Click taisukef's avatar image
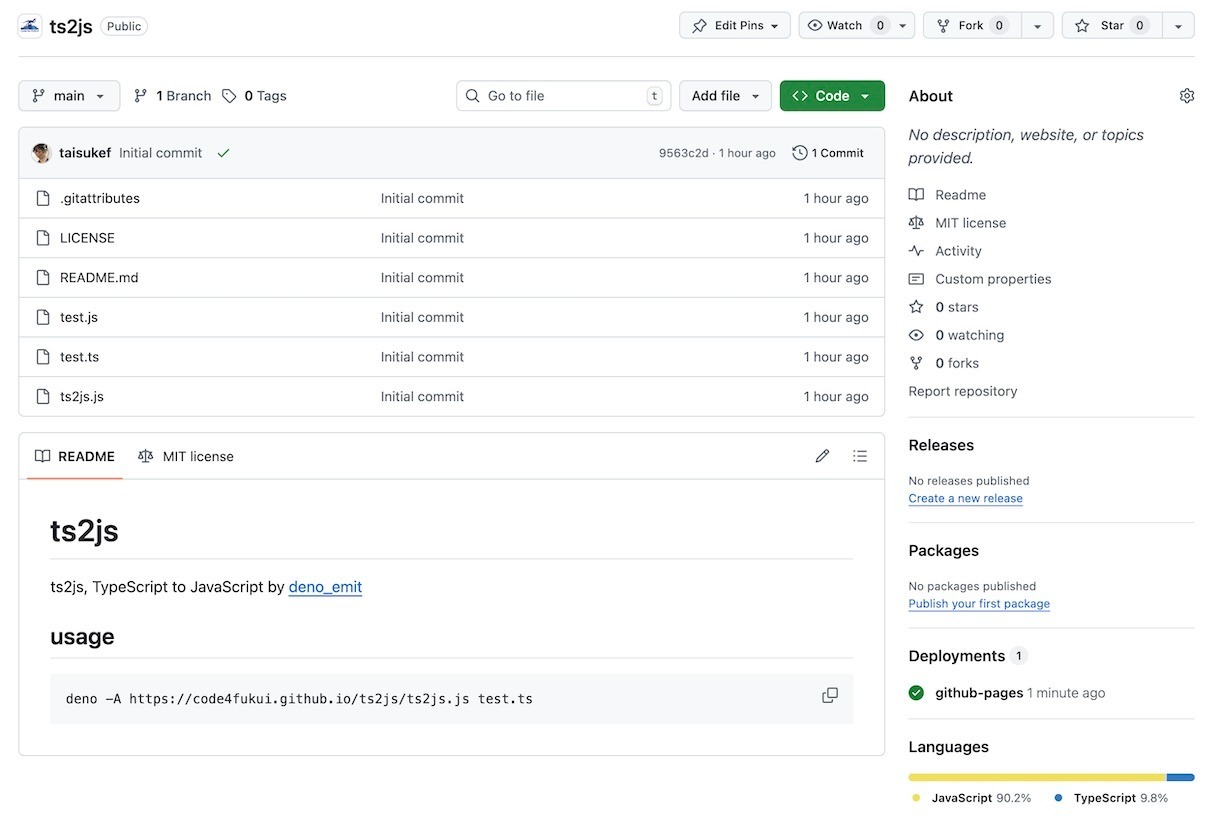This screenshot has height=818, width=1220. 41,153
